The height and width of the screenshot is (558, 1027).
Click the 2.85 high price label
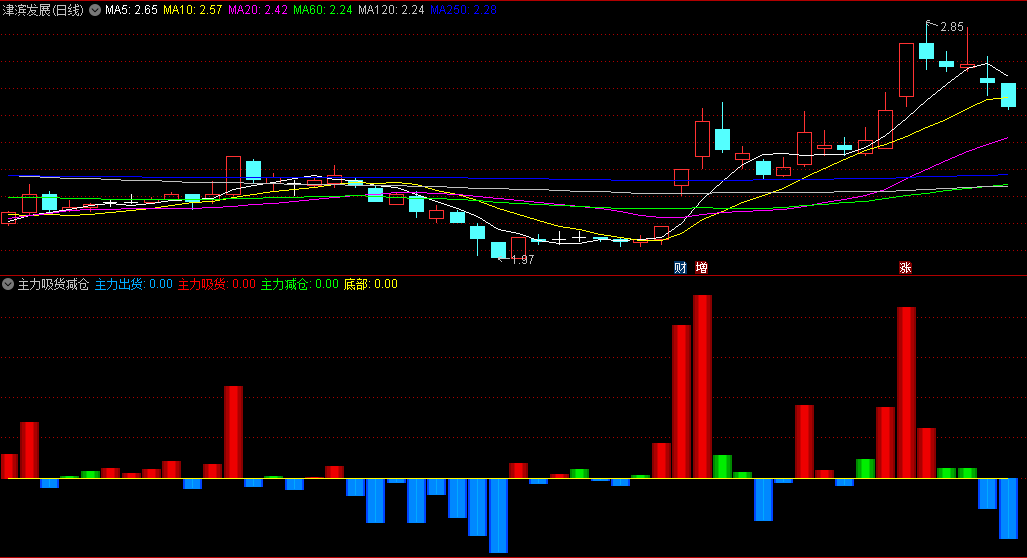pyautogui.click(x=952, y=27)
